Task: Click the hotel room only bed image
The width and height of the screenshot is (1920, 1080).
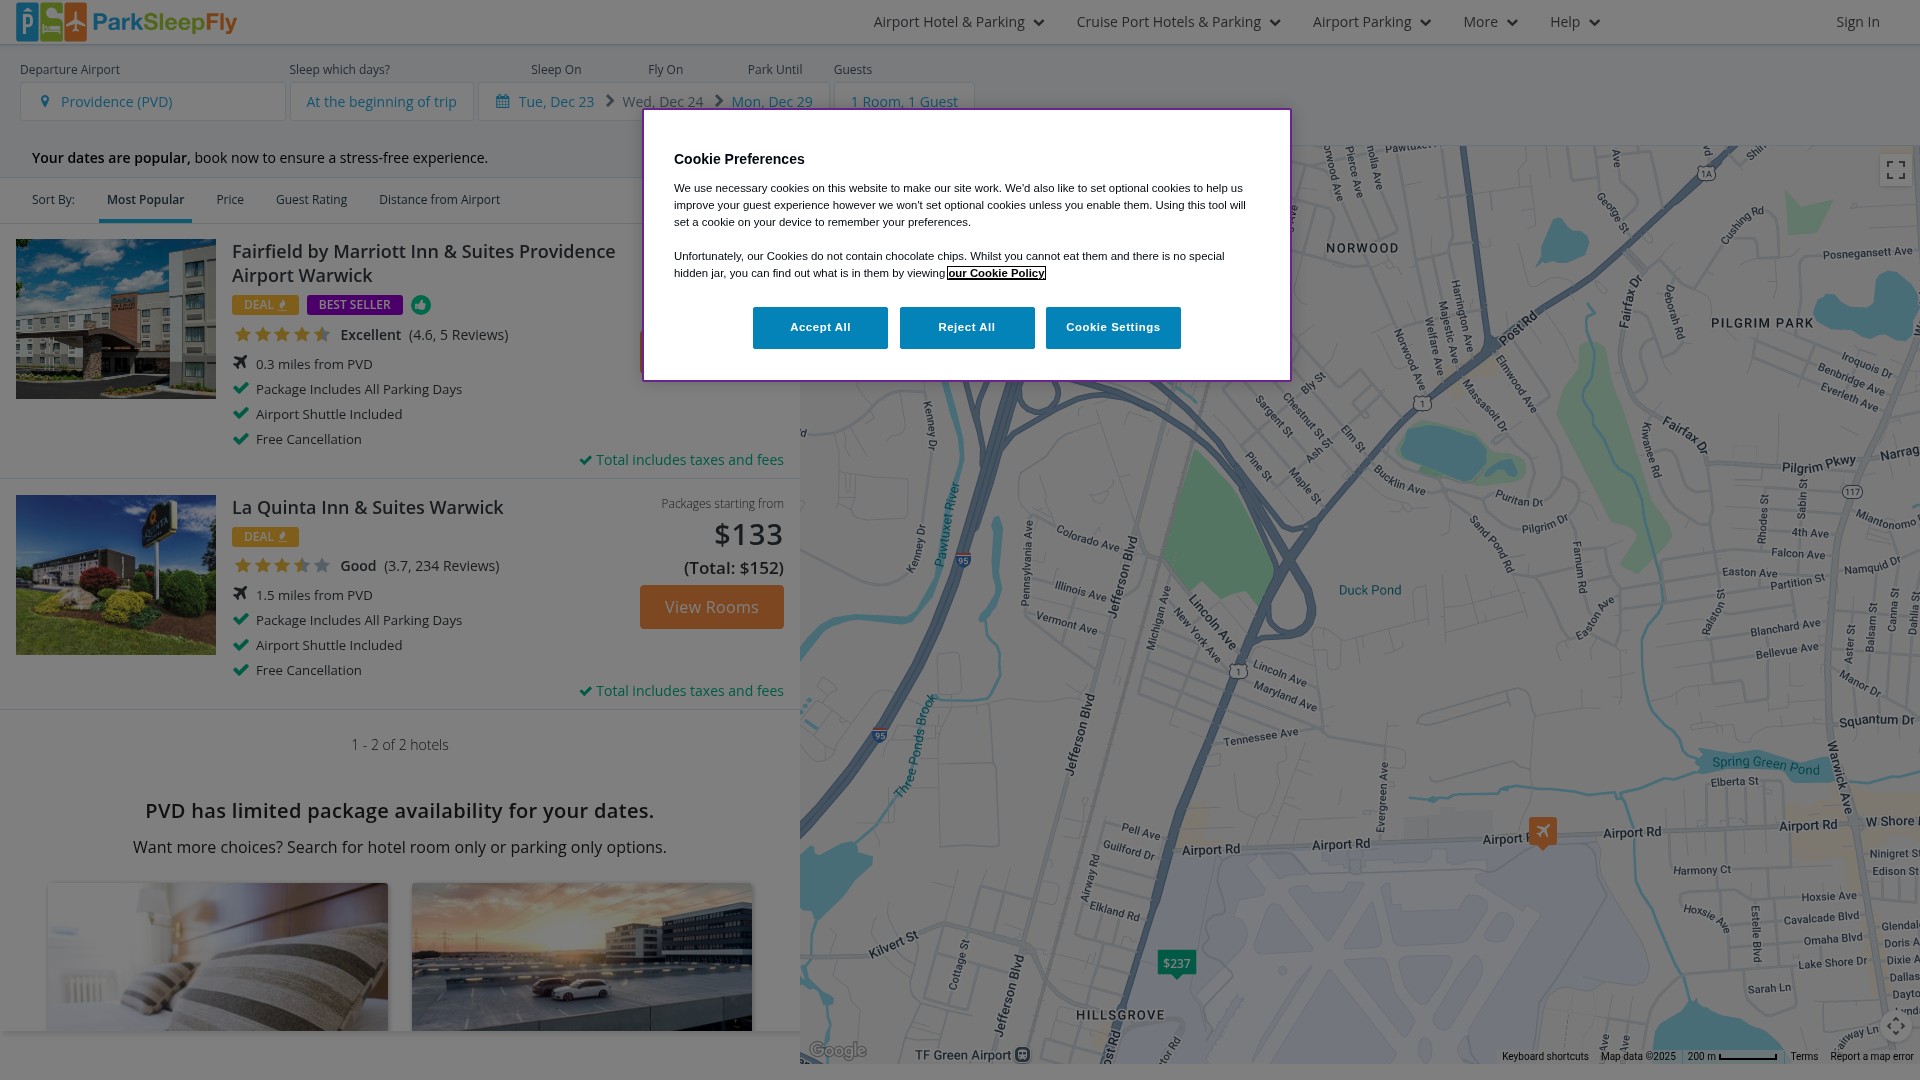Action: click(x=218, y=957)
